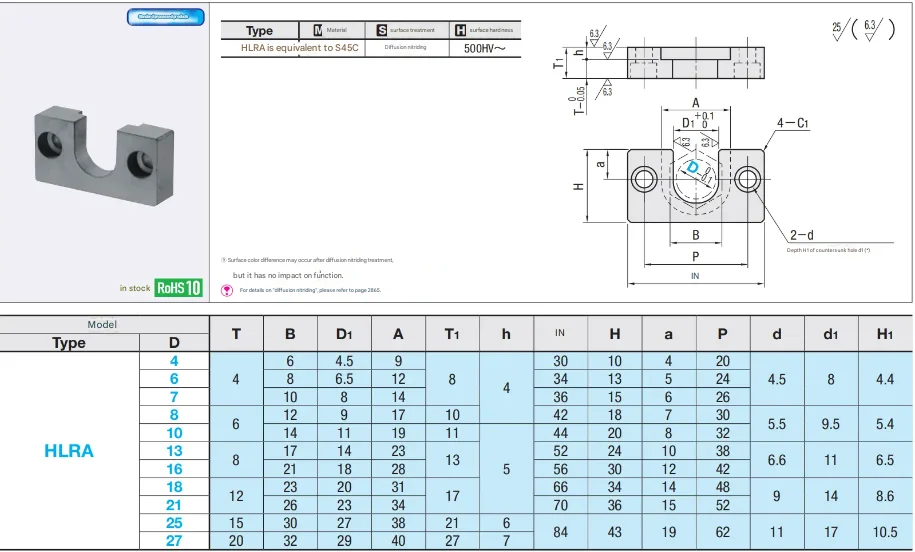Viewport: 915px width, 552px height.
Task: Click the HLRA type name in table
Action: [x=69, y=451]
